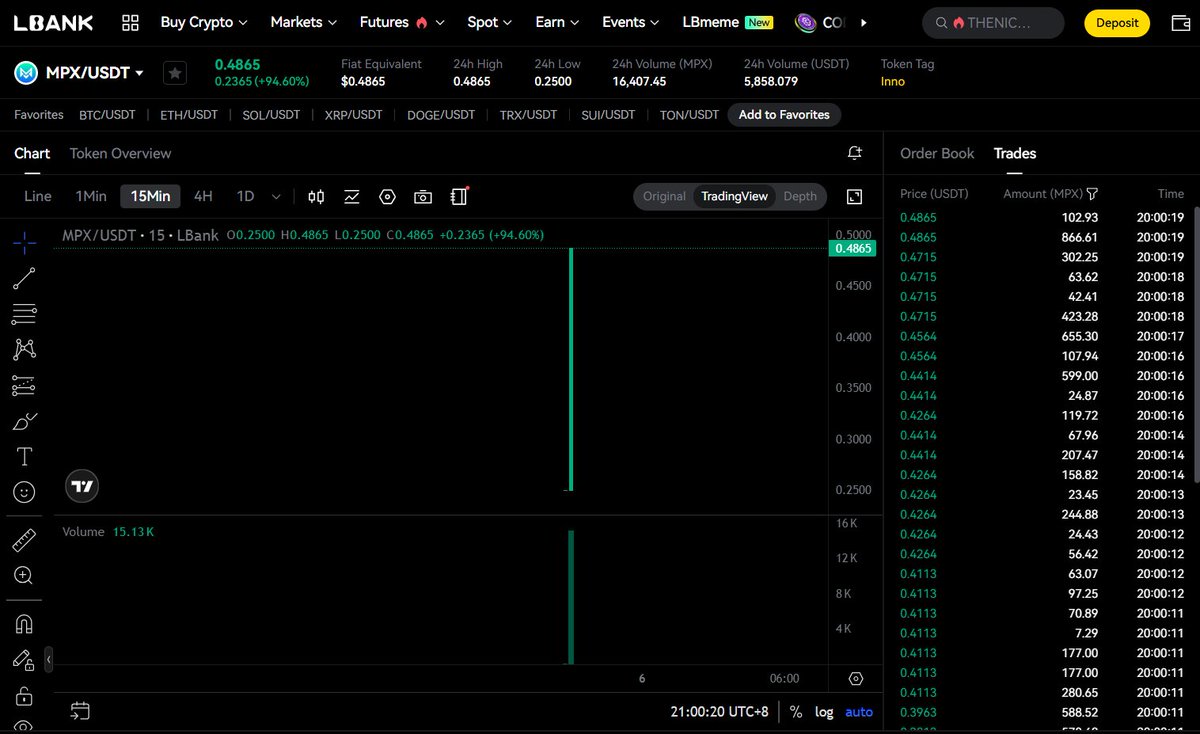This screenshot has width=1200, height=734.
Task: Select the Trades tab
Action: tap(1015, 153)
